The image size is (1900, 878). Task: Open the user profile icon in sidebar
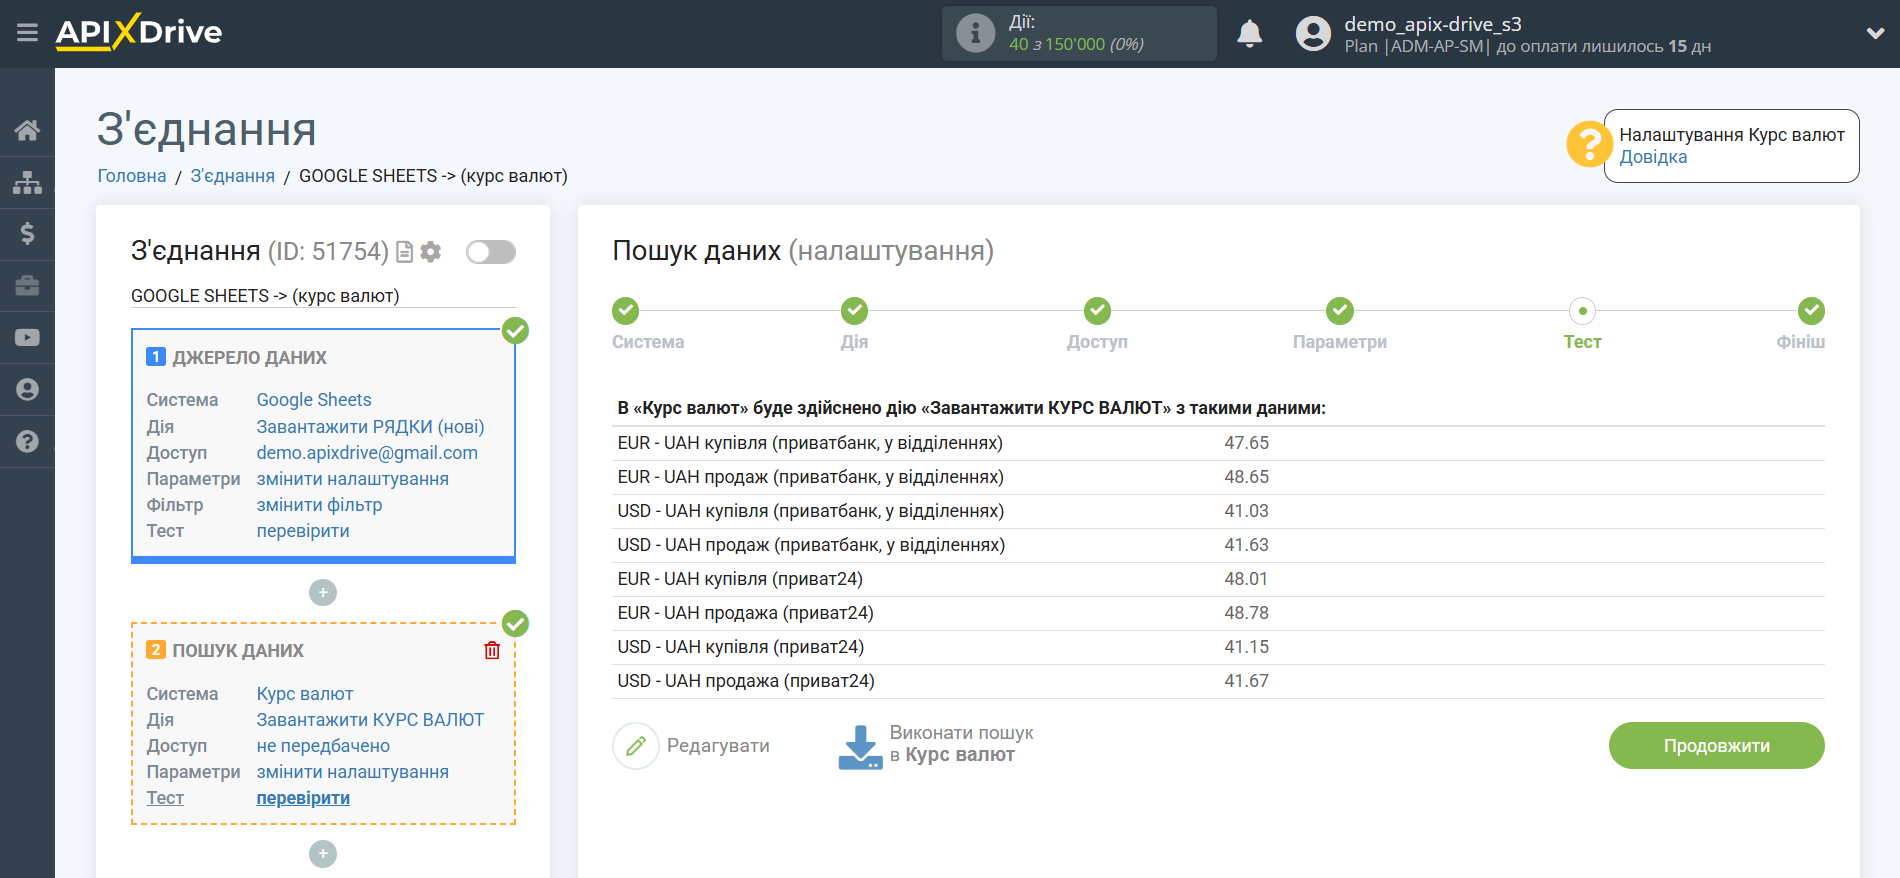click(x=27, y=390)
